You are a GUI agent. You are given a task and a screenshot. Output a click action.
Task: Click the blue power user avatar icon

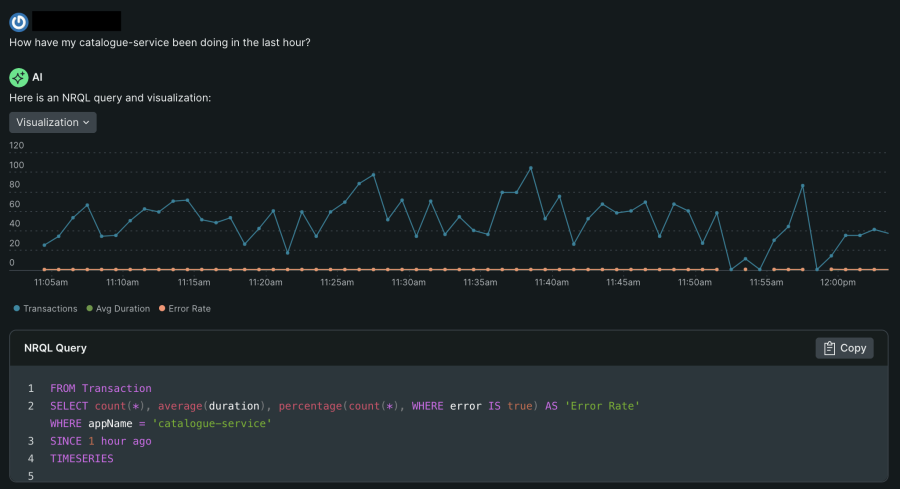click(19, 21)
